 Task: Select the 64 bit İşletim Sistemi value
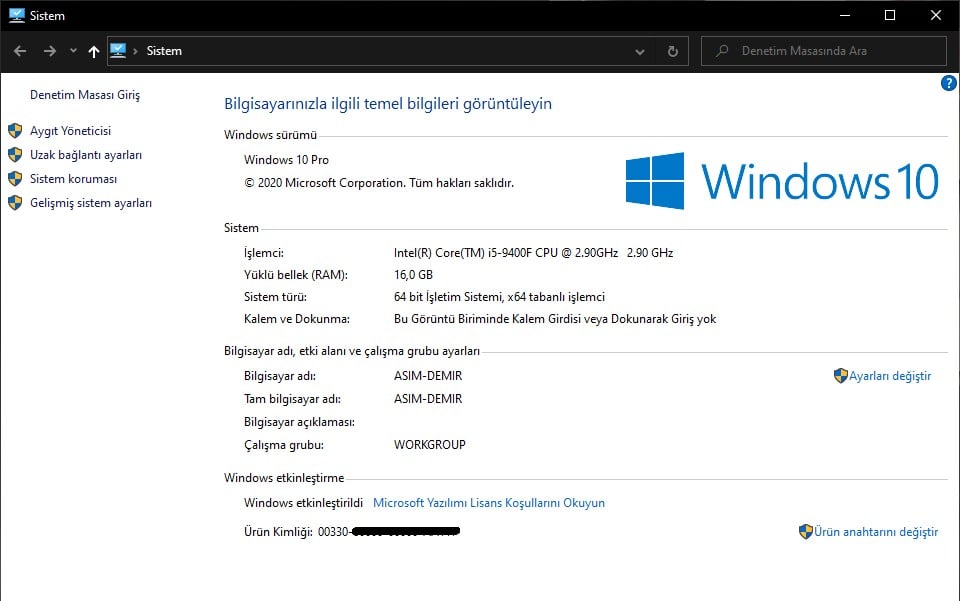(499, 297)
